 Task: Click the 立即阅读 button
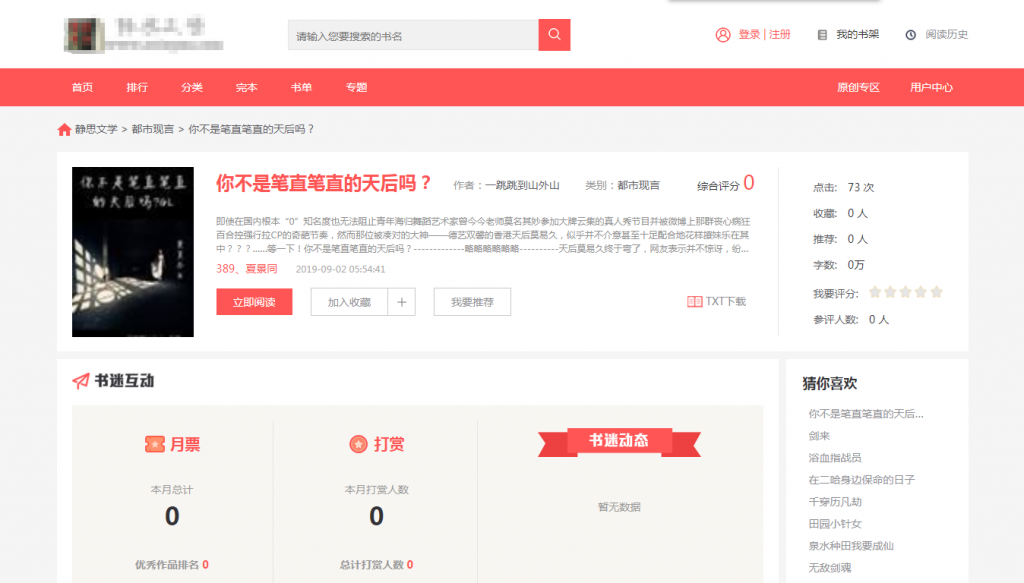pos(253,301)
